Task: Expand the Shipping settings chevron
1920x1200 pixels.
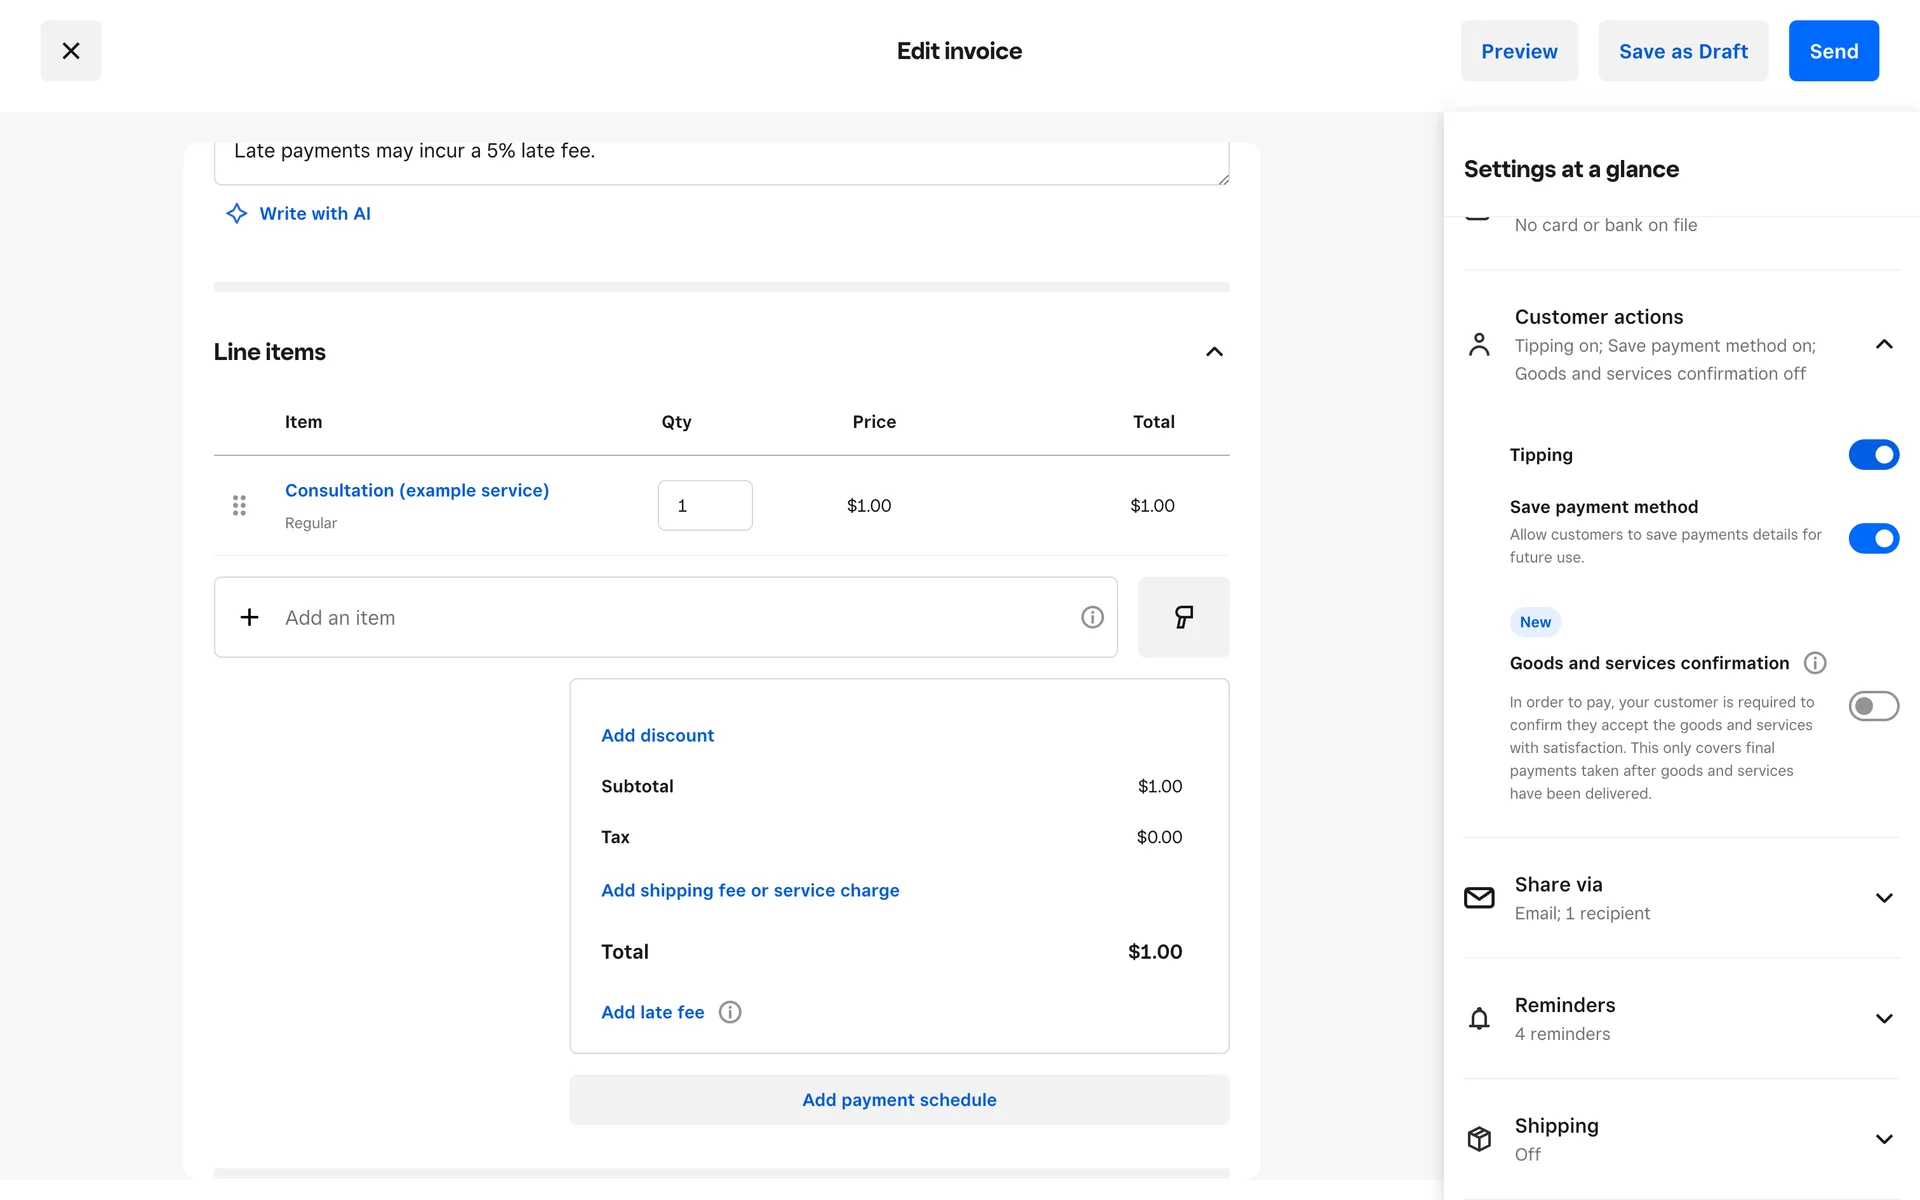Action: [1884, 1139]
